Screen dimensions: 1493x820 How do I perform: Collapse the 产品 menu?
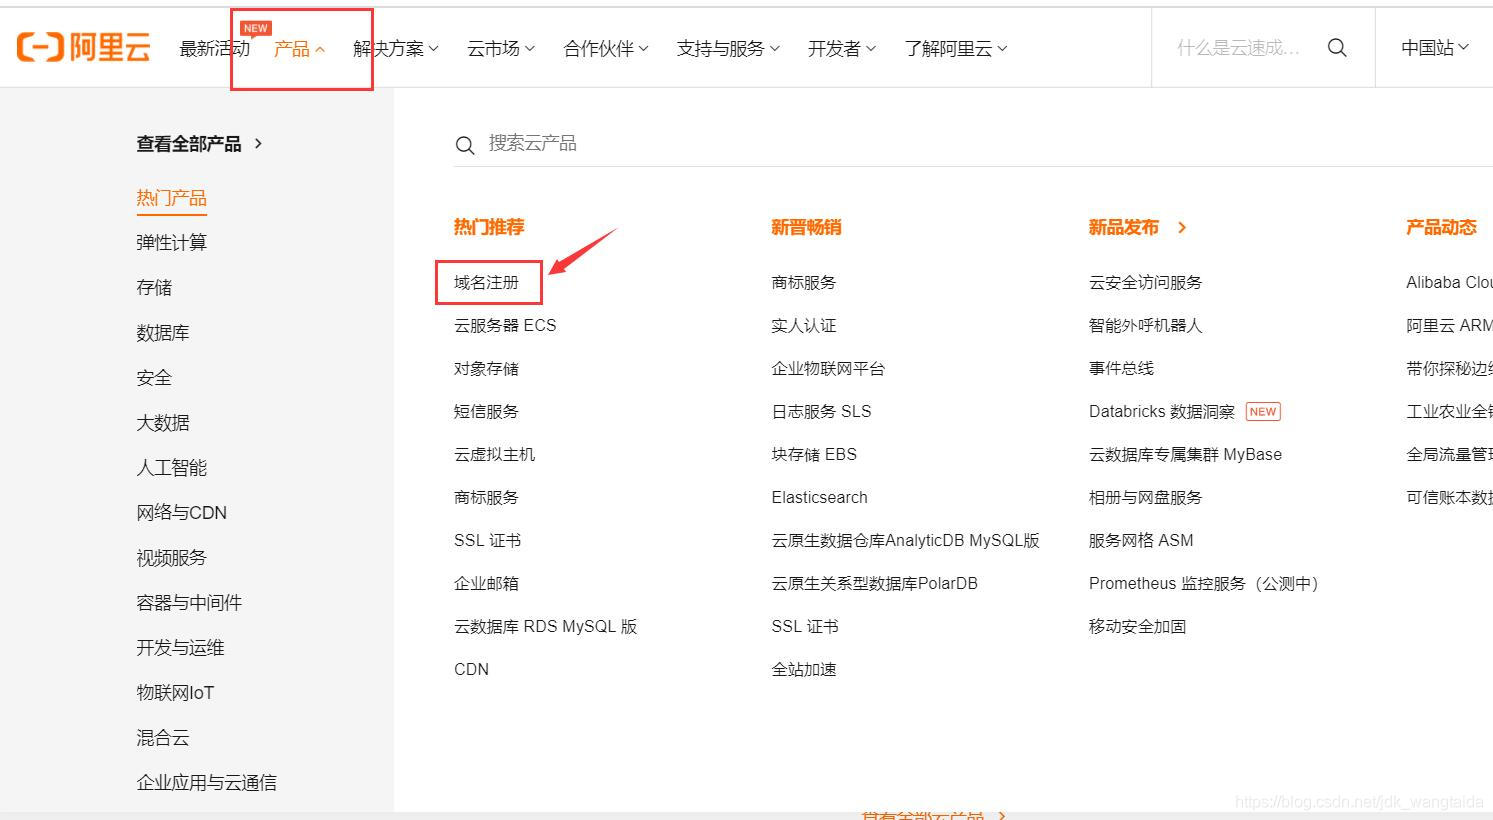tap(299, 48)
